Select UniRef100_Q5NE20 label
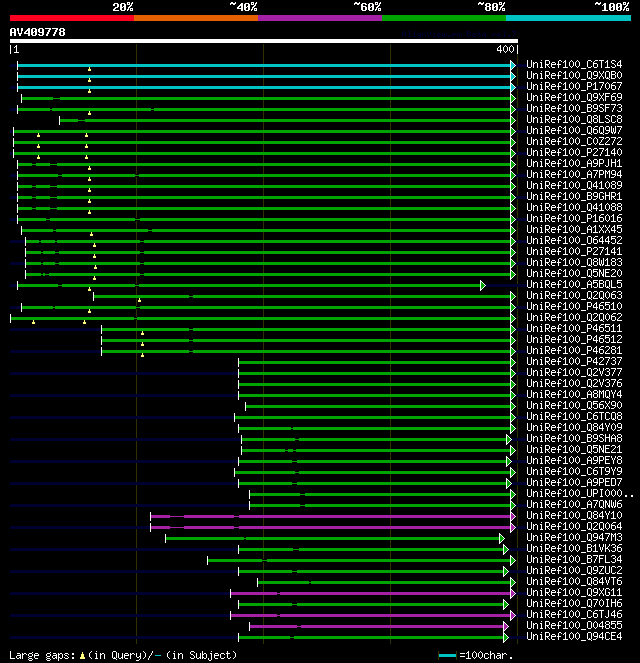Viewport: 640px width, 663px height. (574, 273)
